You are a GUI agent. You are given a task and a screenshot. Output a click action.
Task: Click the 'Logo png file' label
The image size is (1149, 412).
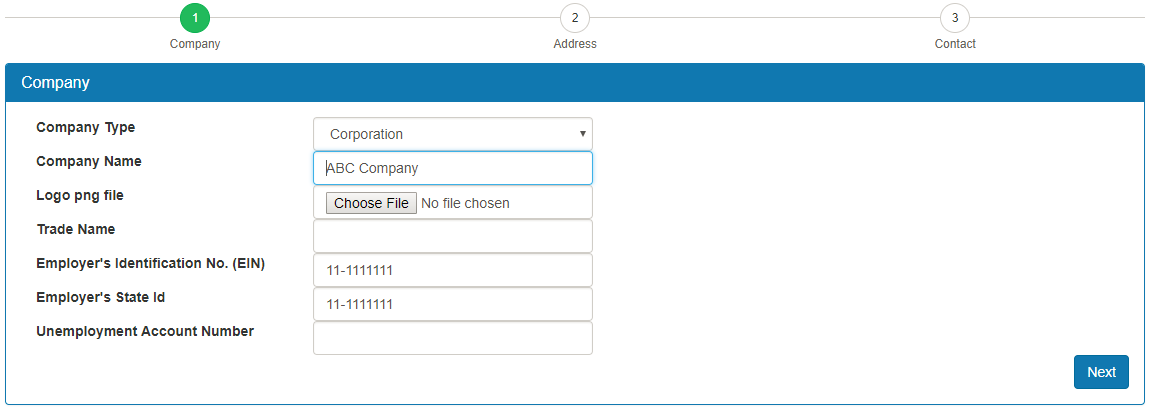[80, 195]
